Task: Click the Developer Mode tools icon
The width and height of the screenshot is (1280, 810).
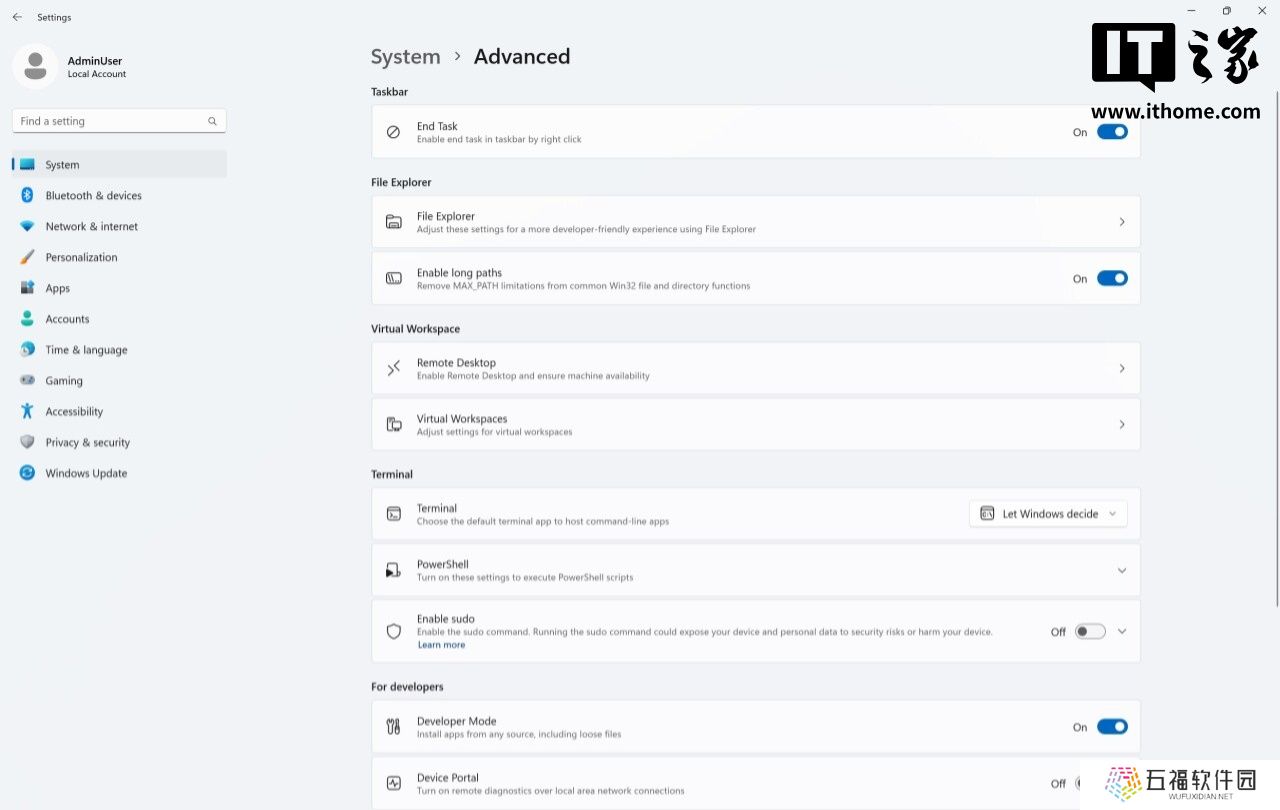Action: [x=394, y=727]
